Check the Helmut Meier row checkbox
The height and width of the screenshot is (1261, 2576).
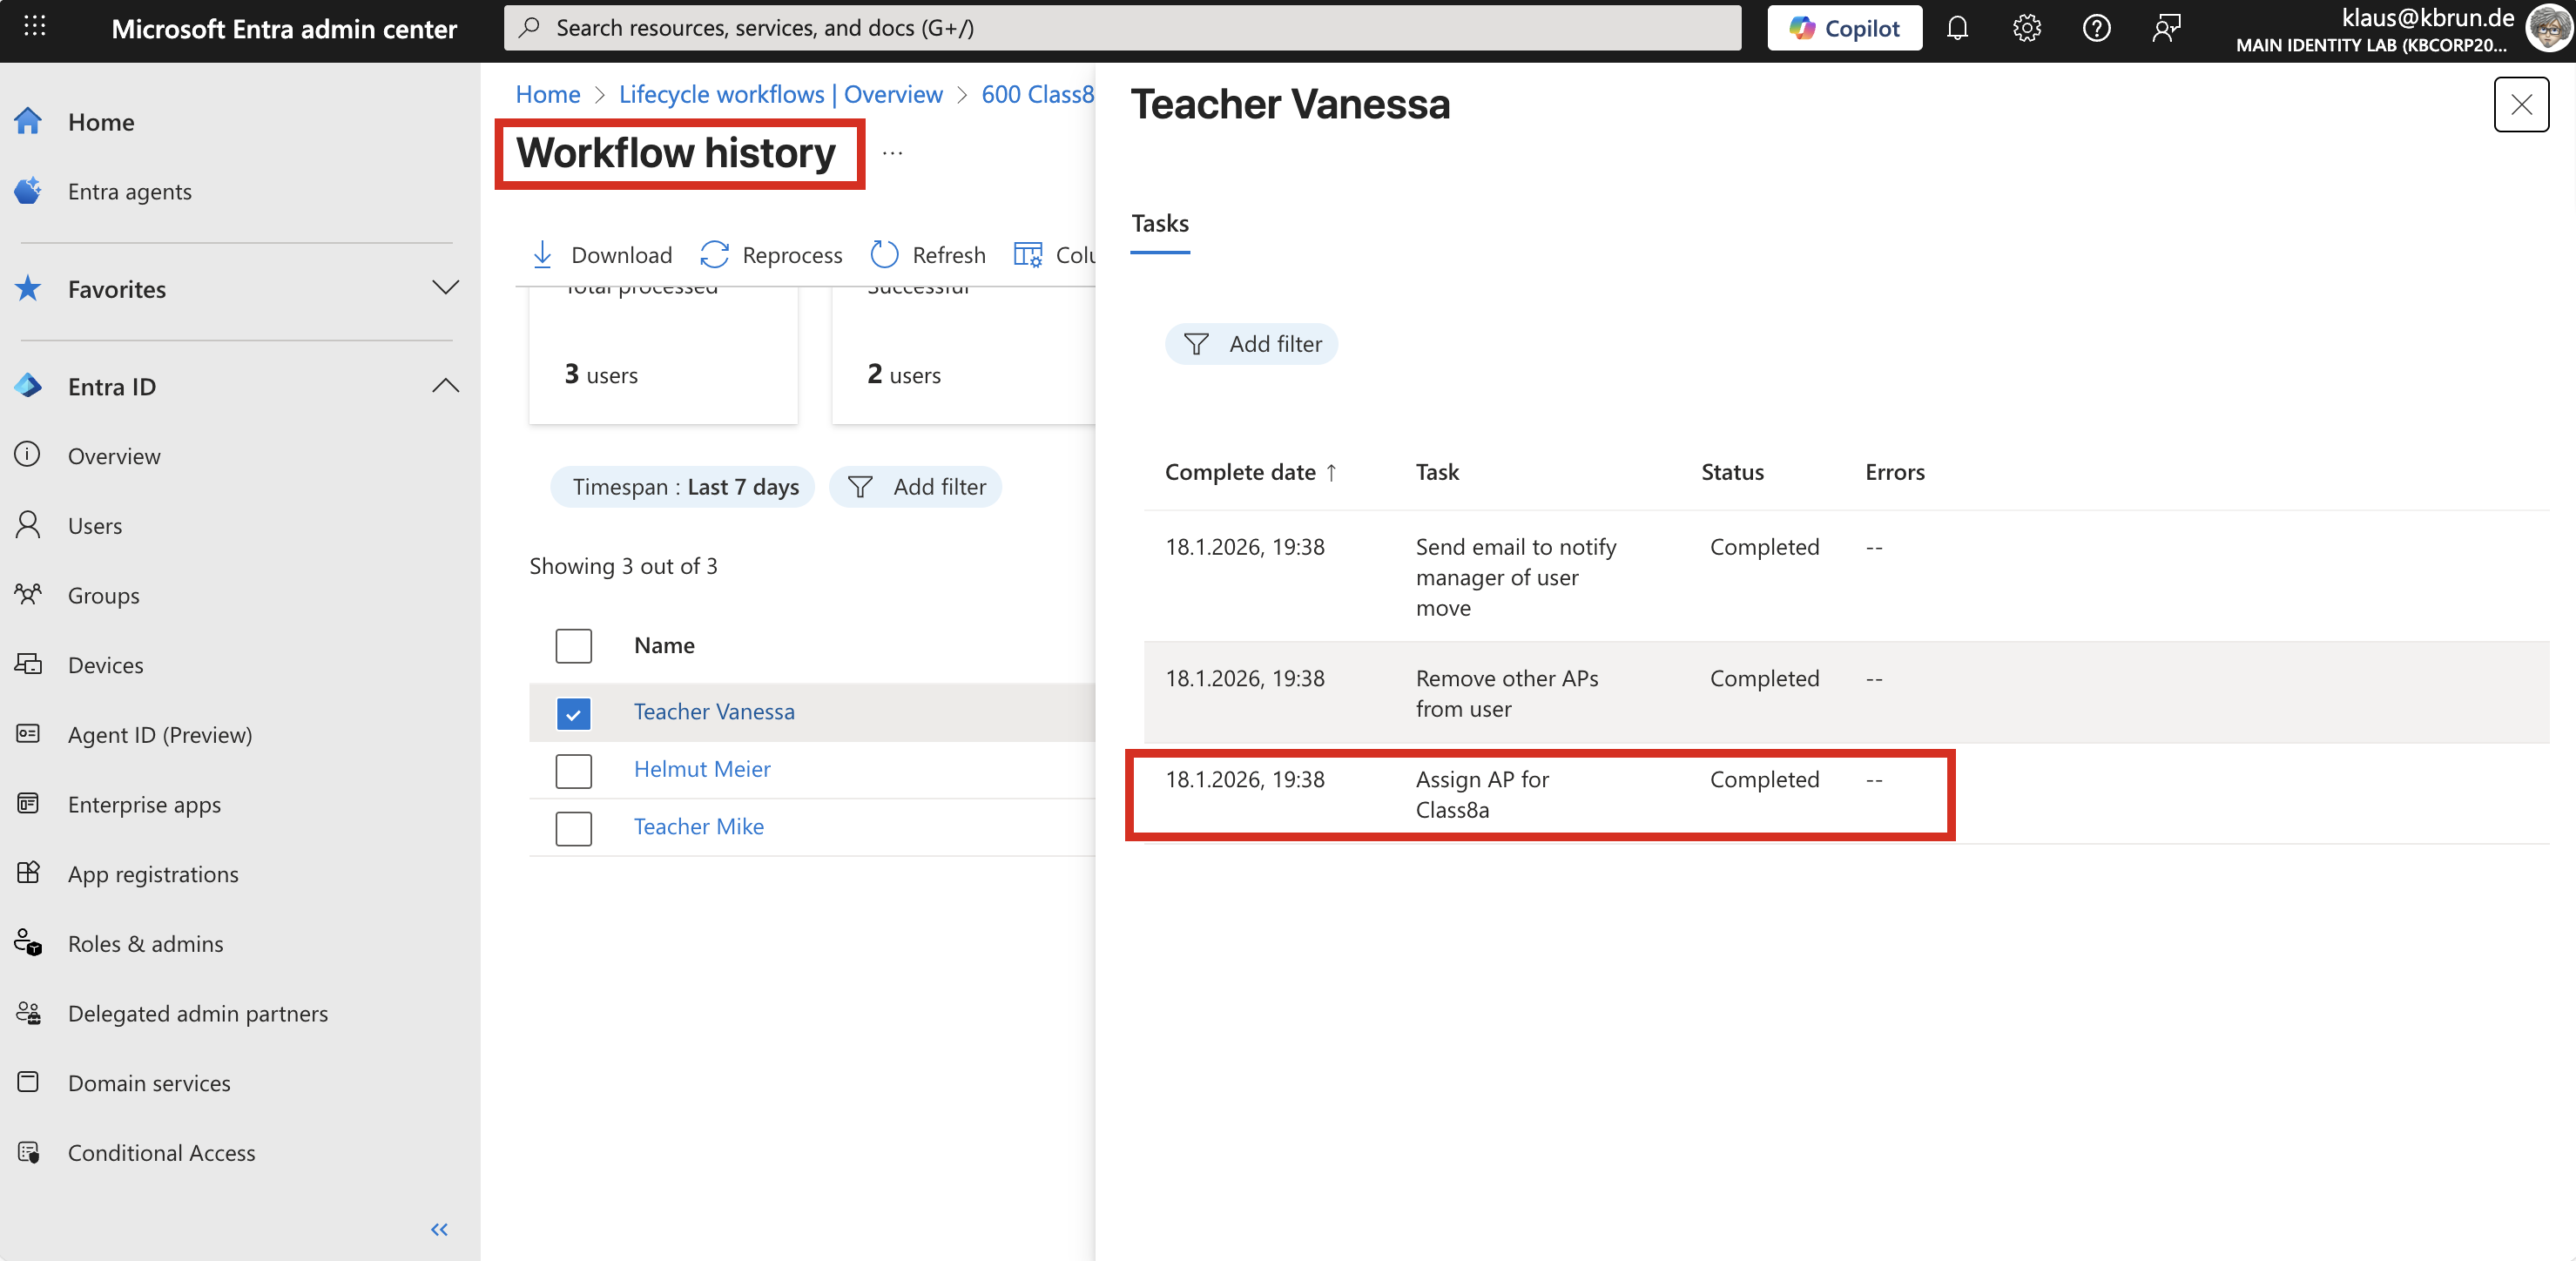click(573, 770)
